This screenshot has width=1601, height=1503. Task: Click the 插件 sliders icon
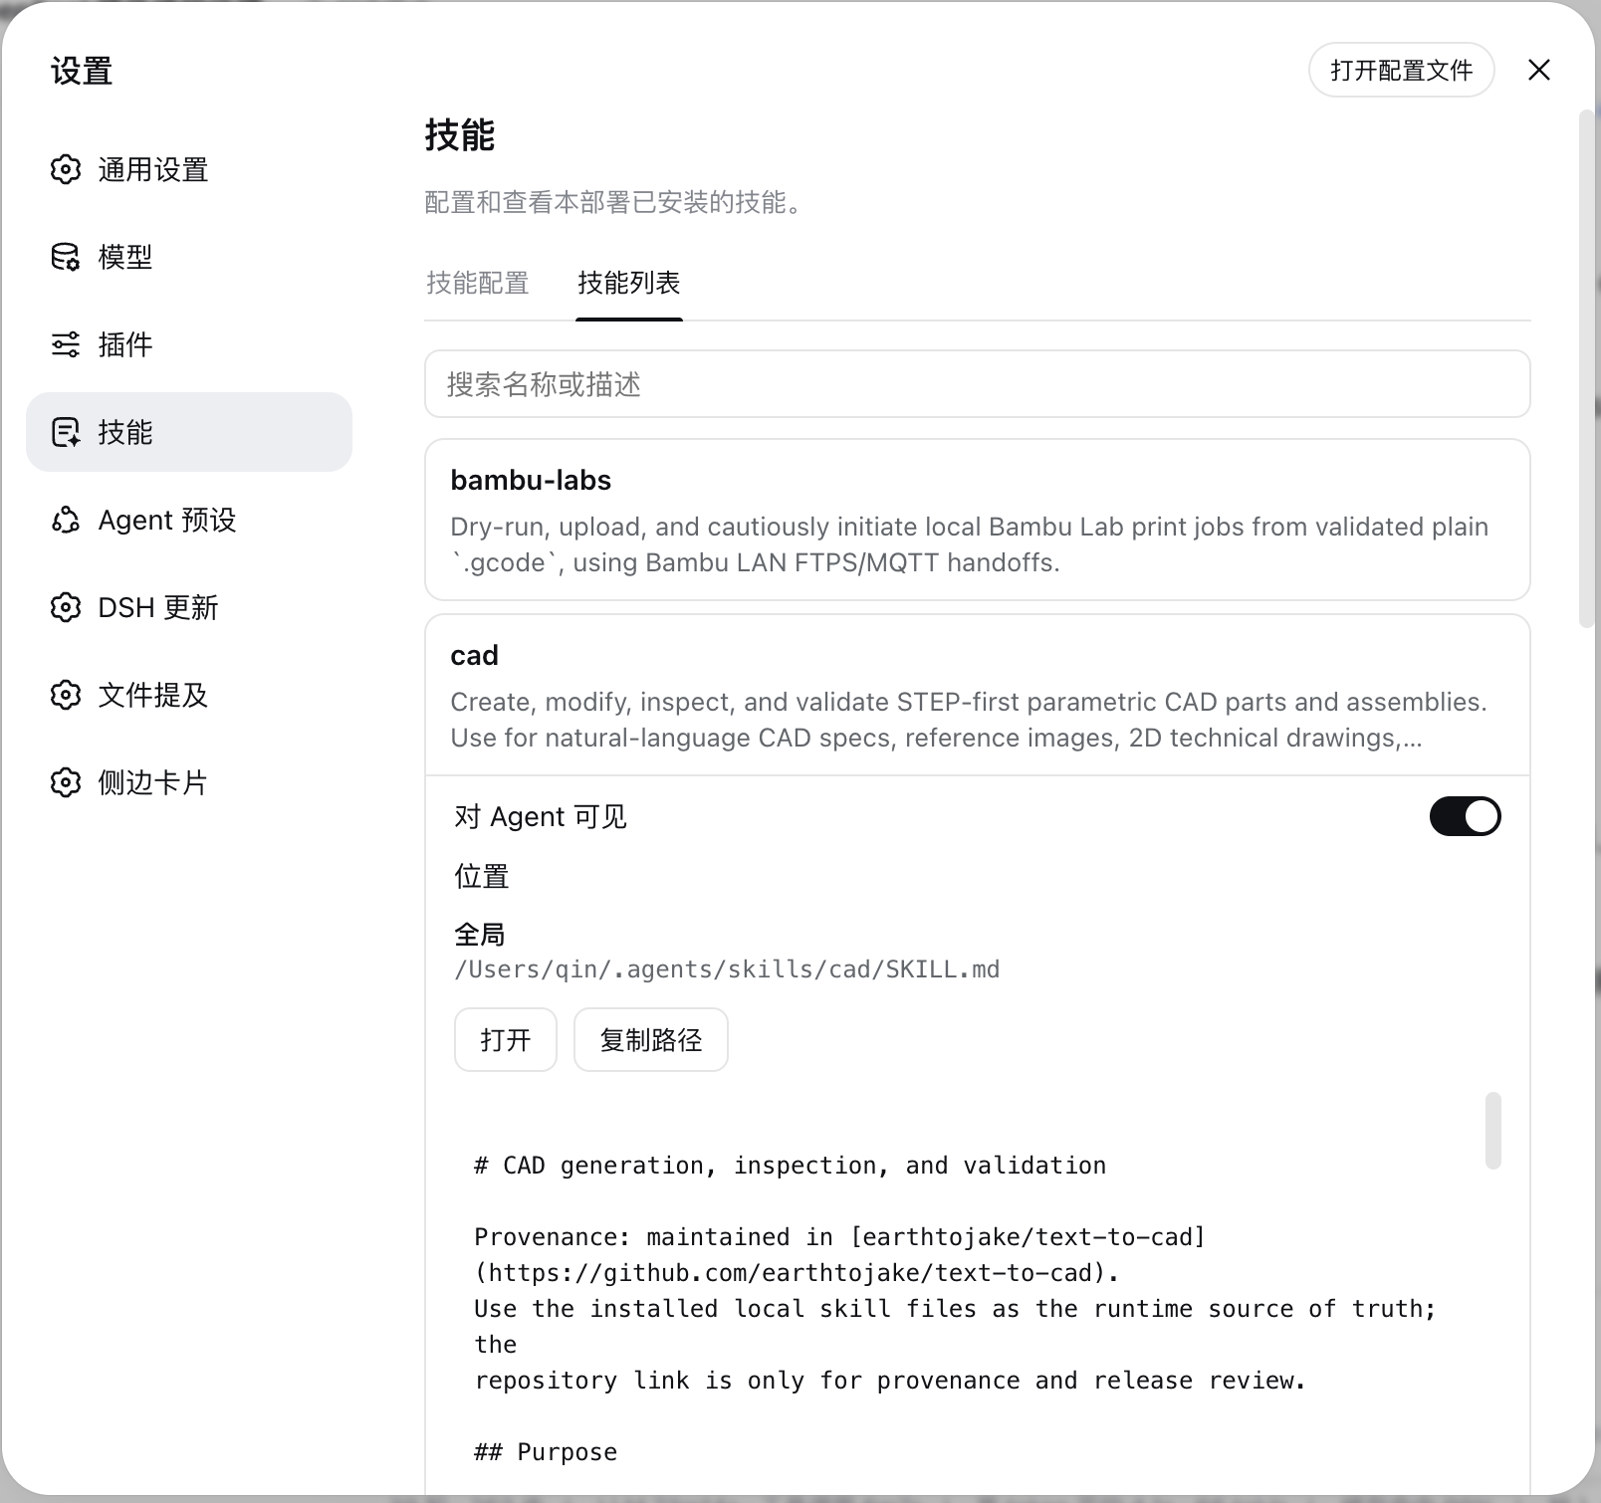point(65,345)
